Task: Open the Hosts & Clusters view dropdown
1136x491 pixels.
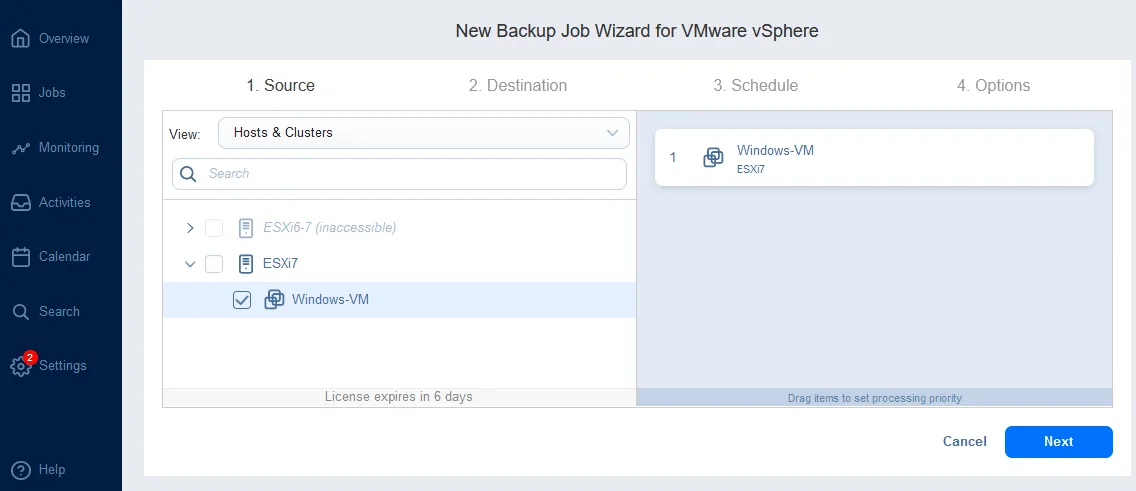Action: click(x=424, y=133)
